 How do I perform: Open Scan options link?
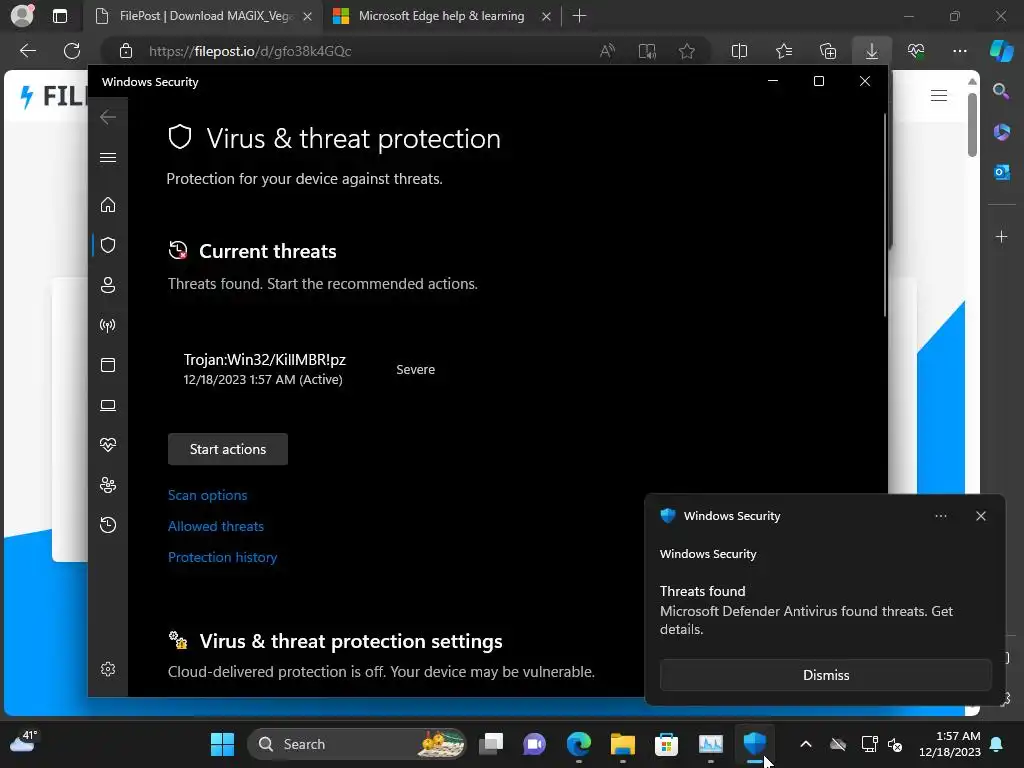point(208,495)
